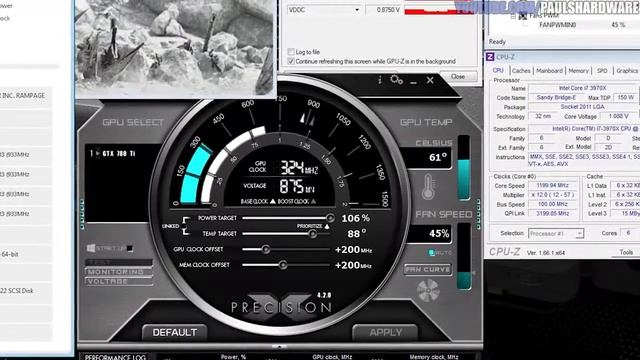
Task: Click the fan speed vertical bar
Action: (464, 257)
